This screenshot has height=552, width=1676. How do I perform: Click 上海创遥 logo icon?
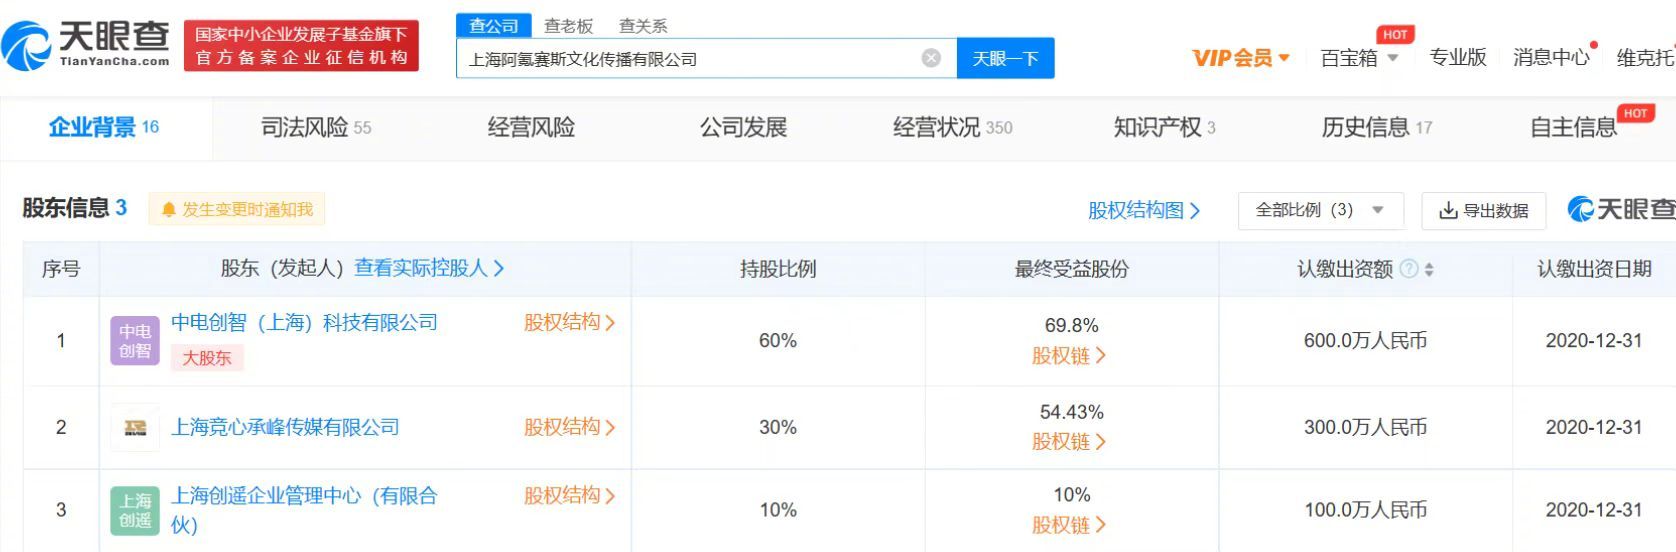coord(135,510)
